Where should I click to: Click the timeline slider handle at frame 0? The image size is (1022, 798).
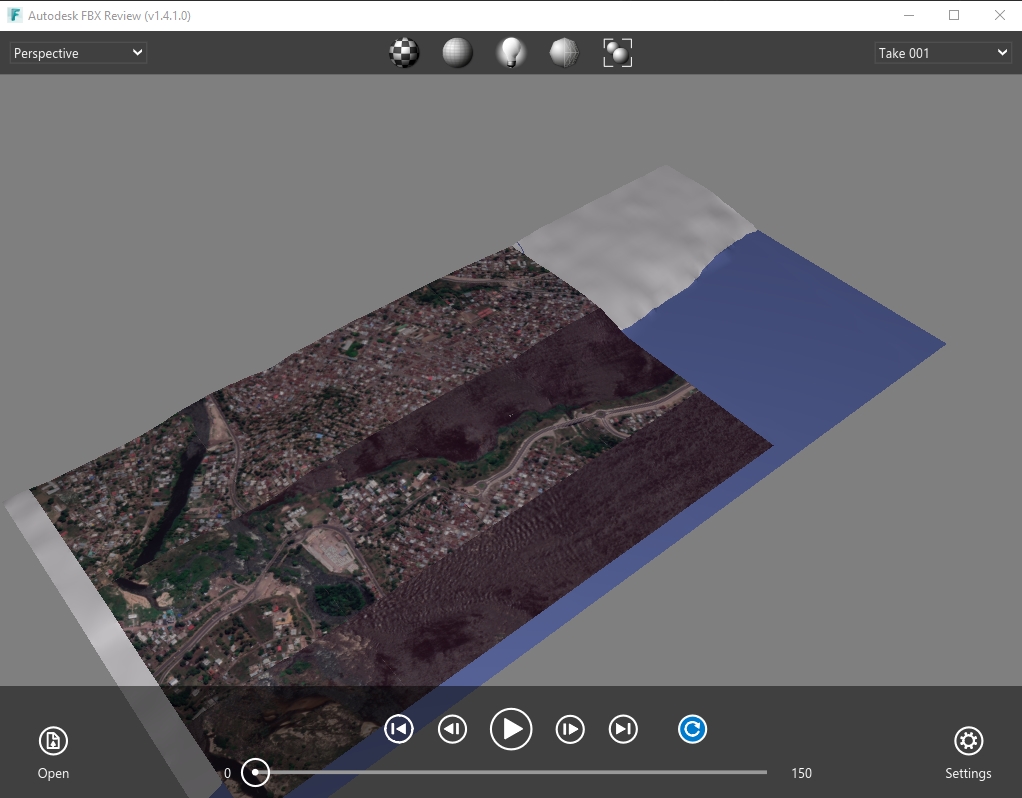256,772
